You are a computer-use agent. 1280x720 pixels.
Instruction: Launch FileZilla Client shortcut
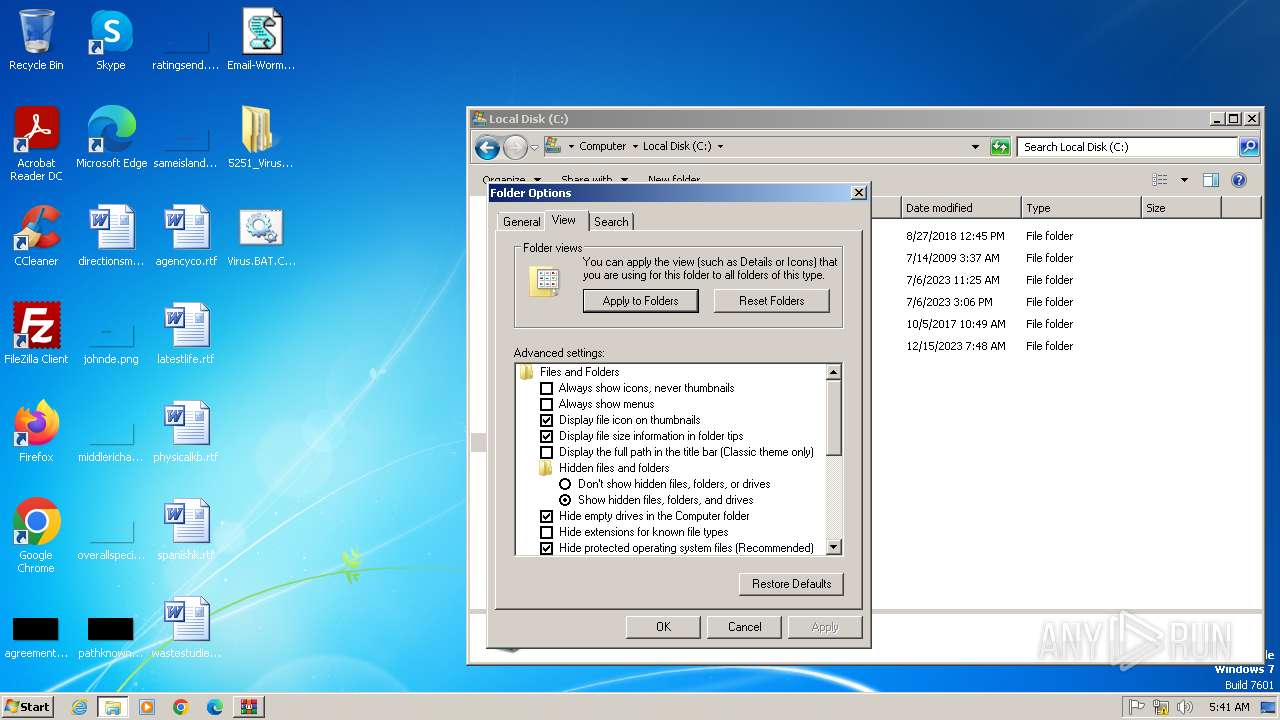(36, 334)
